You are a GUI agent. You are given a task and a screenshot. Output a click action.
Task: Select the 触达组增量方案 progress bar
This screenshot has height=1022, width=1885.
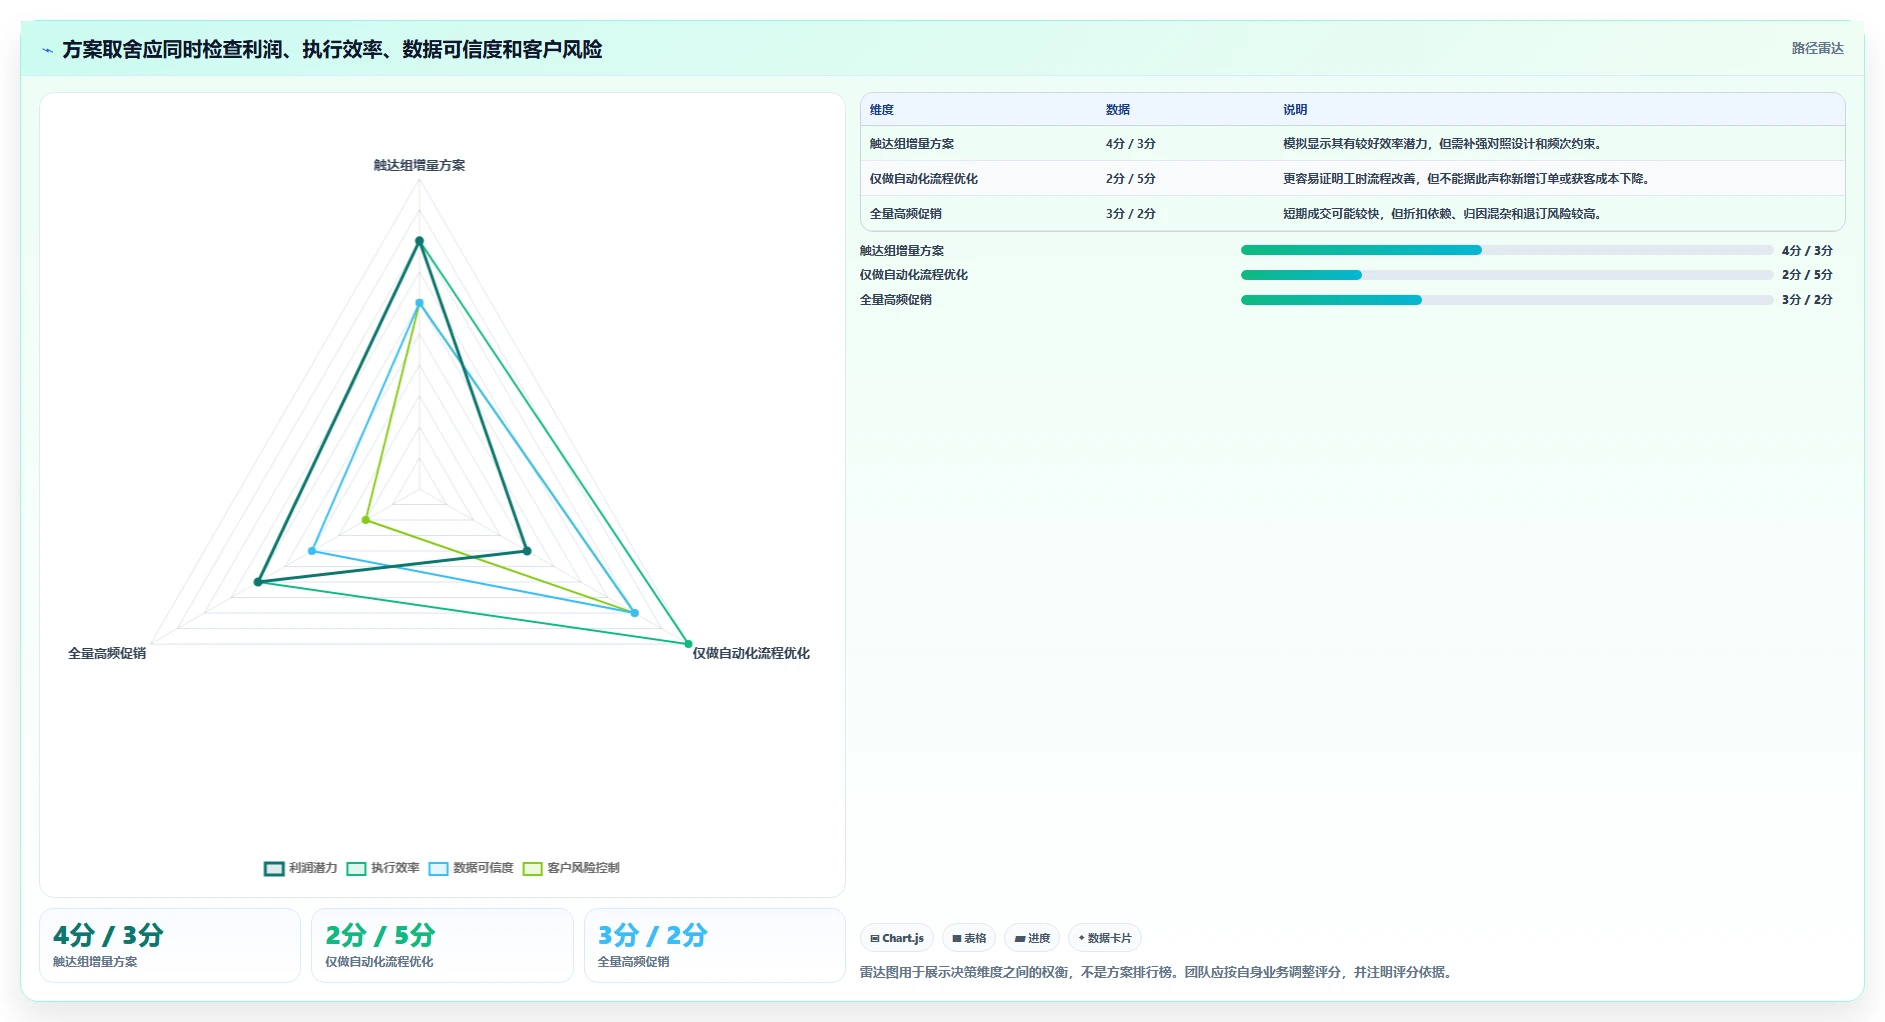pyautogui.click(x=1507, y=250)
